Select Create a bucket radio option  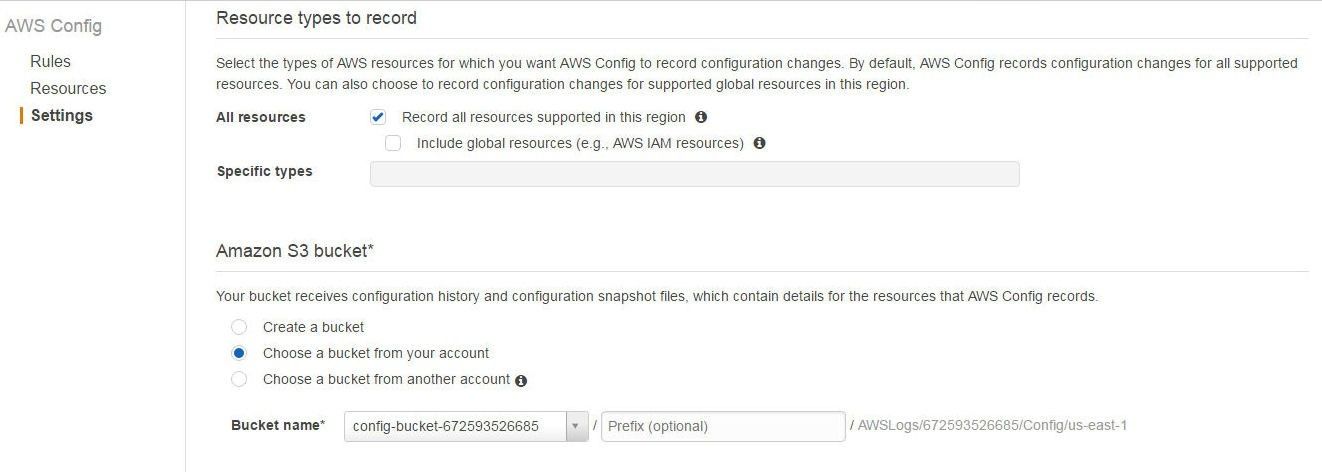(239, 327)
